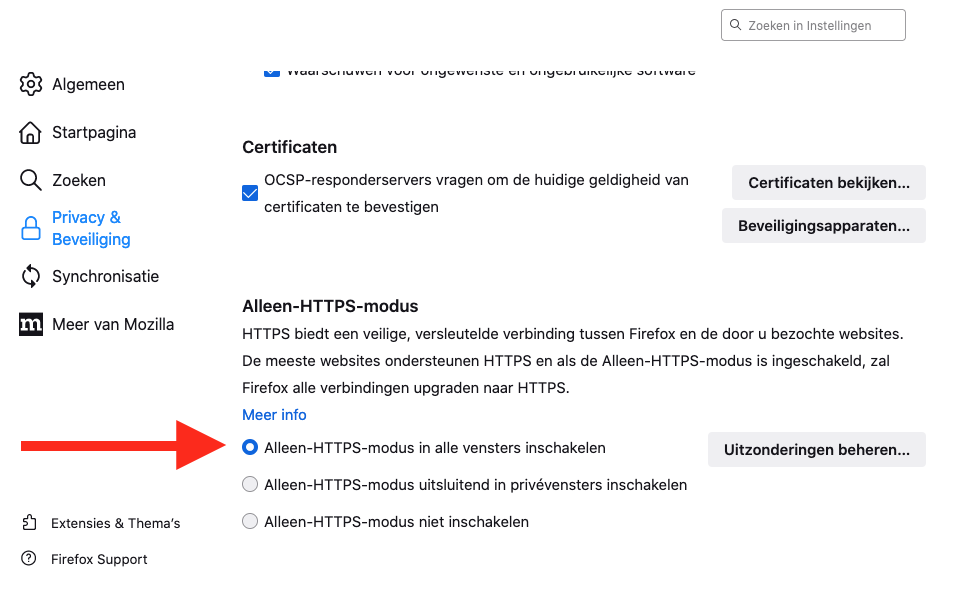The height and width of the screenshot is (596, 969).
Task: Uncheck the OCSP-responderservers checkbox
Action: [250, 193]
